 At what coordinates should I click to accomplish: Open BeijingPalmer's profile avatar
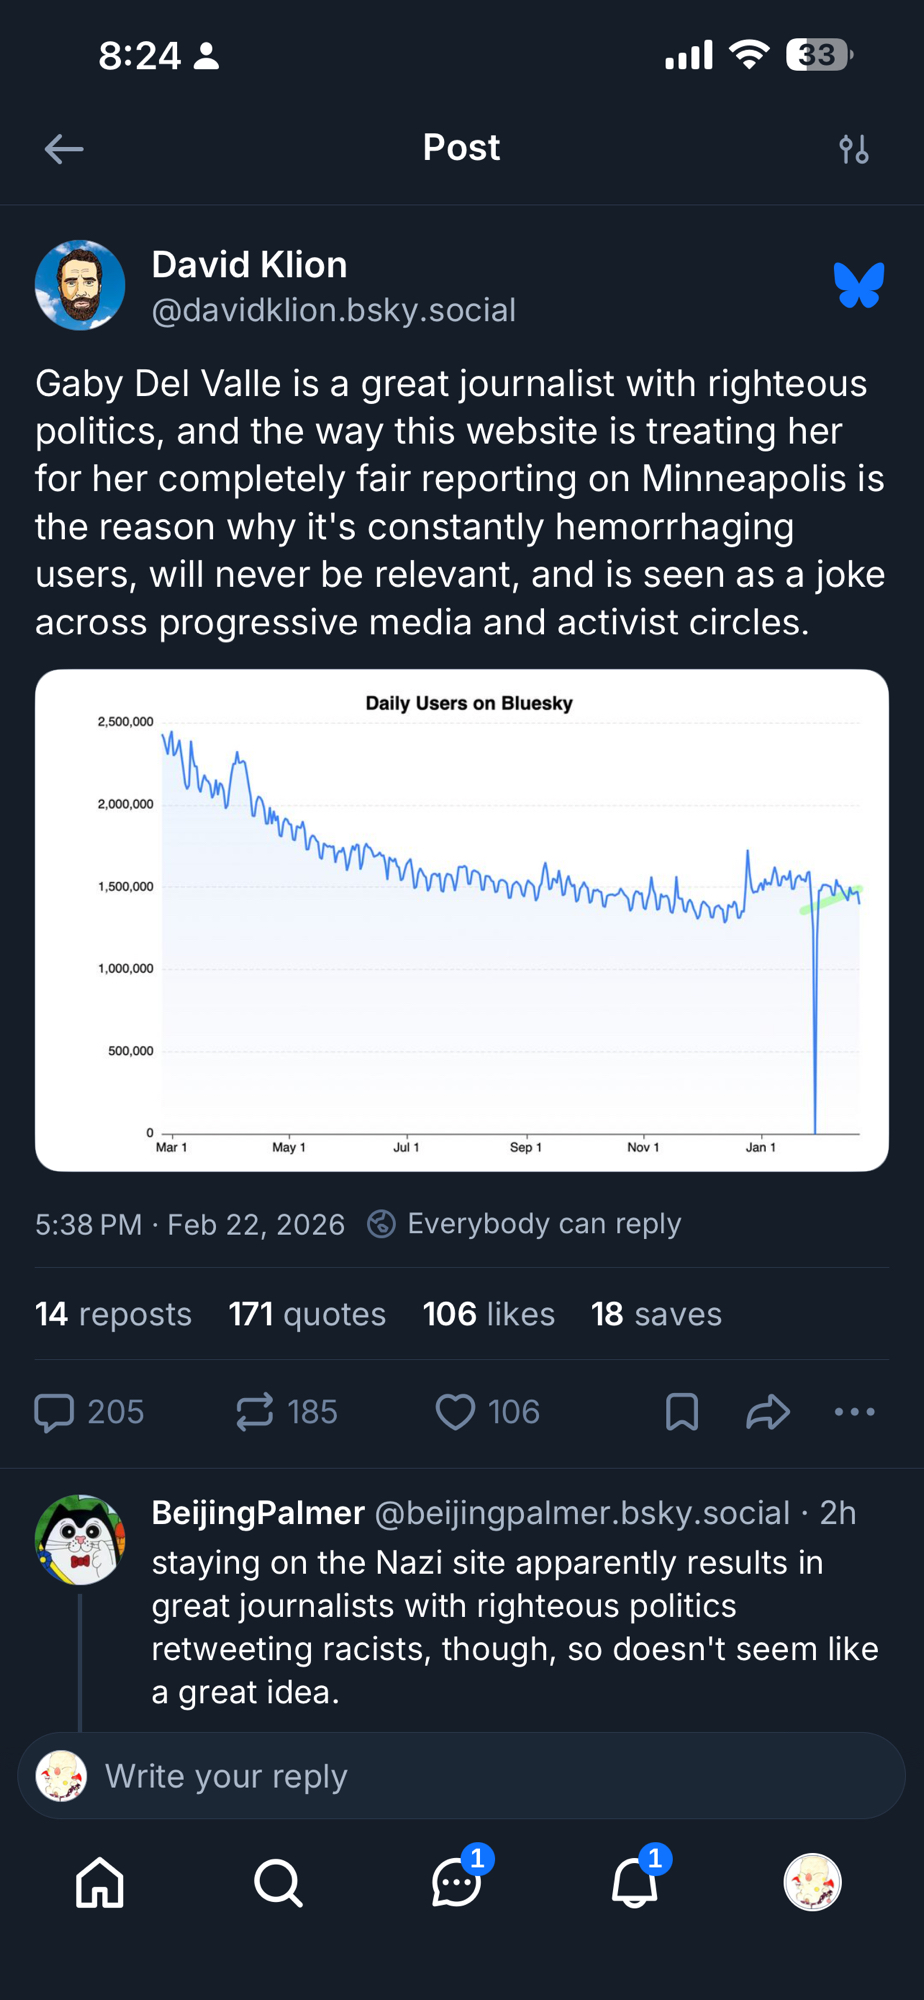80,1540
